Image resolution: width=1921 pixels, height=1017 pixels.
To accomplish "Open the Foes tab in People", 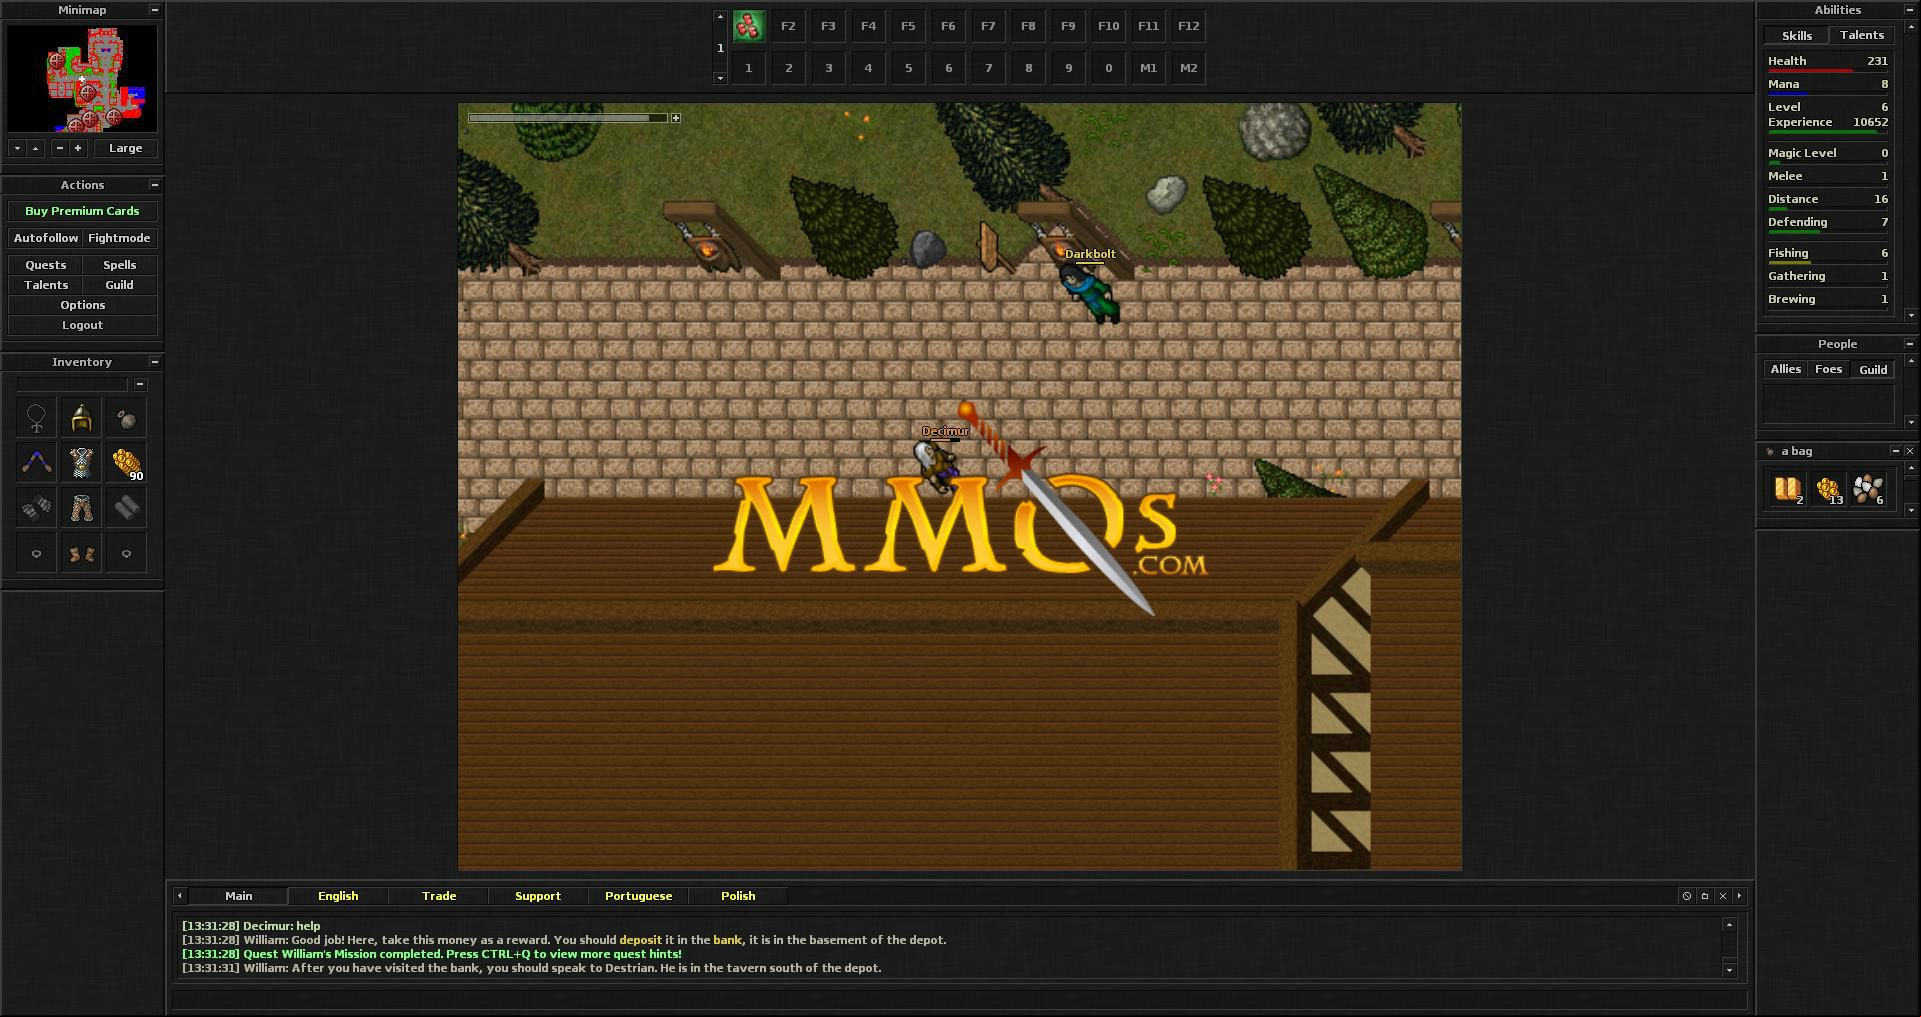I will click(1828, 369).
